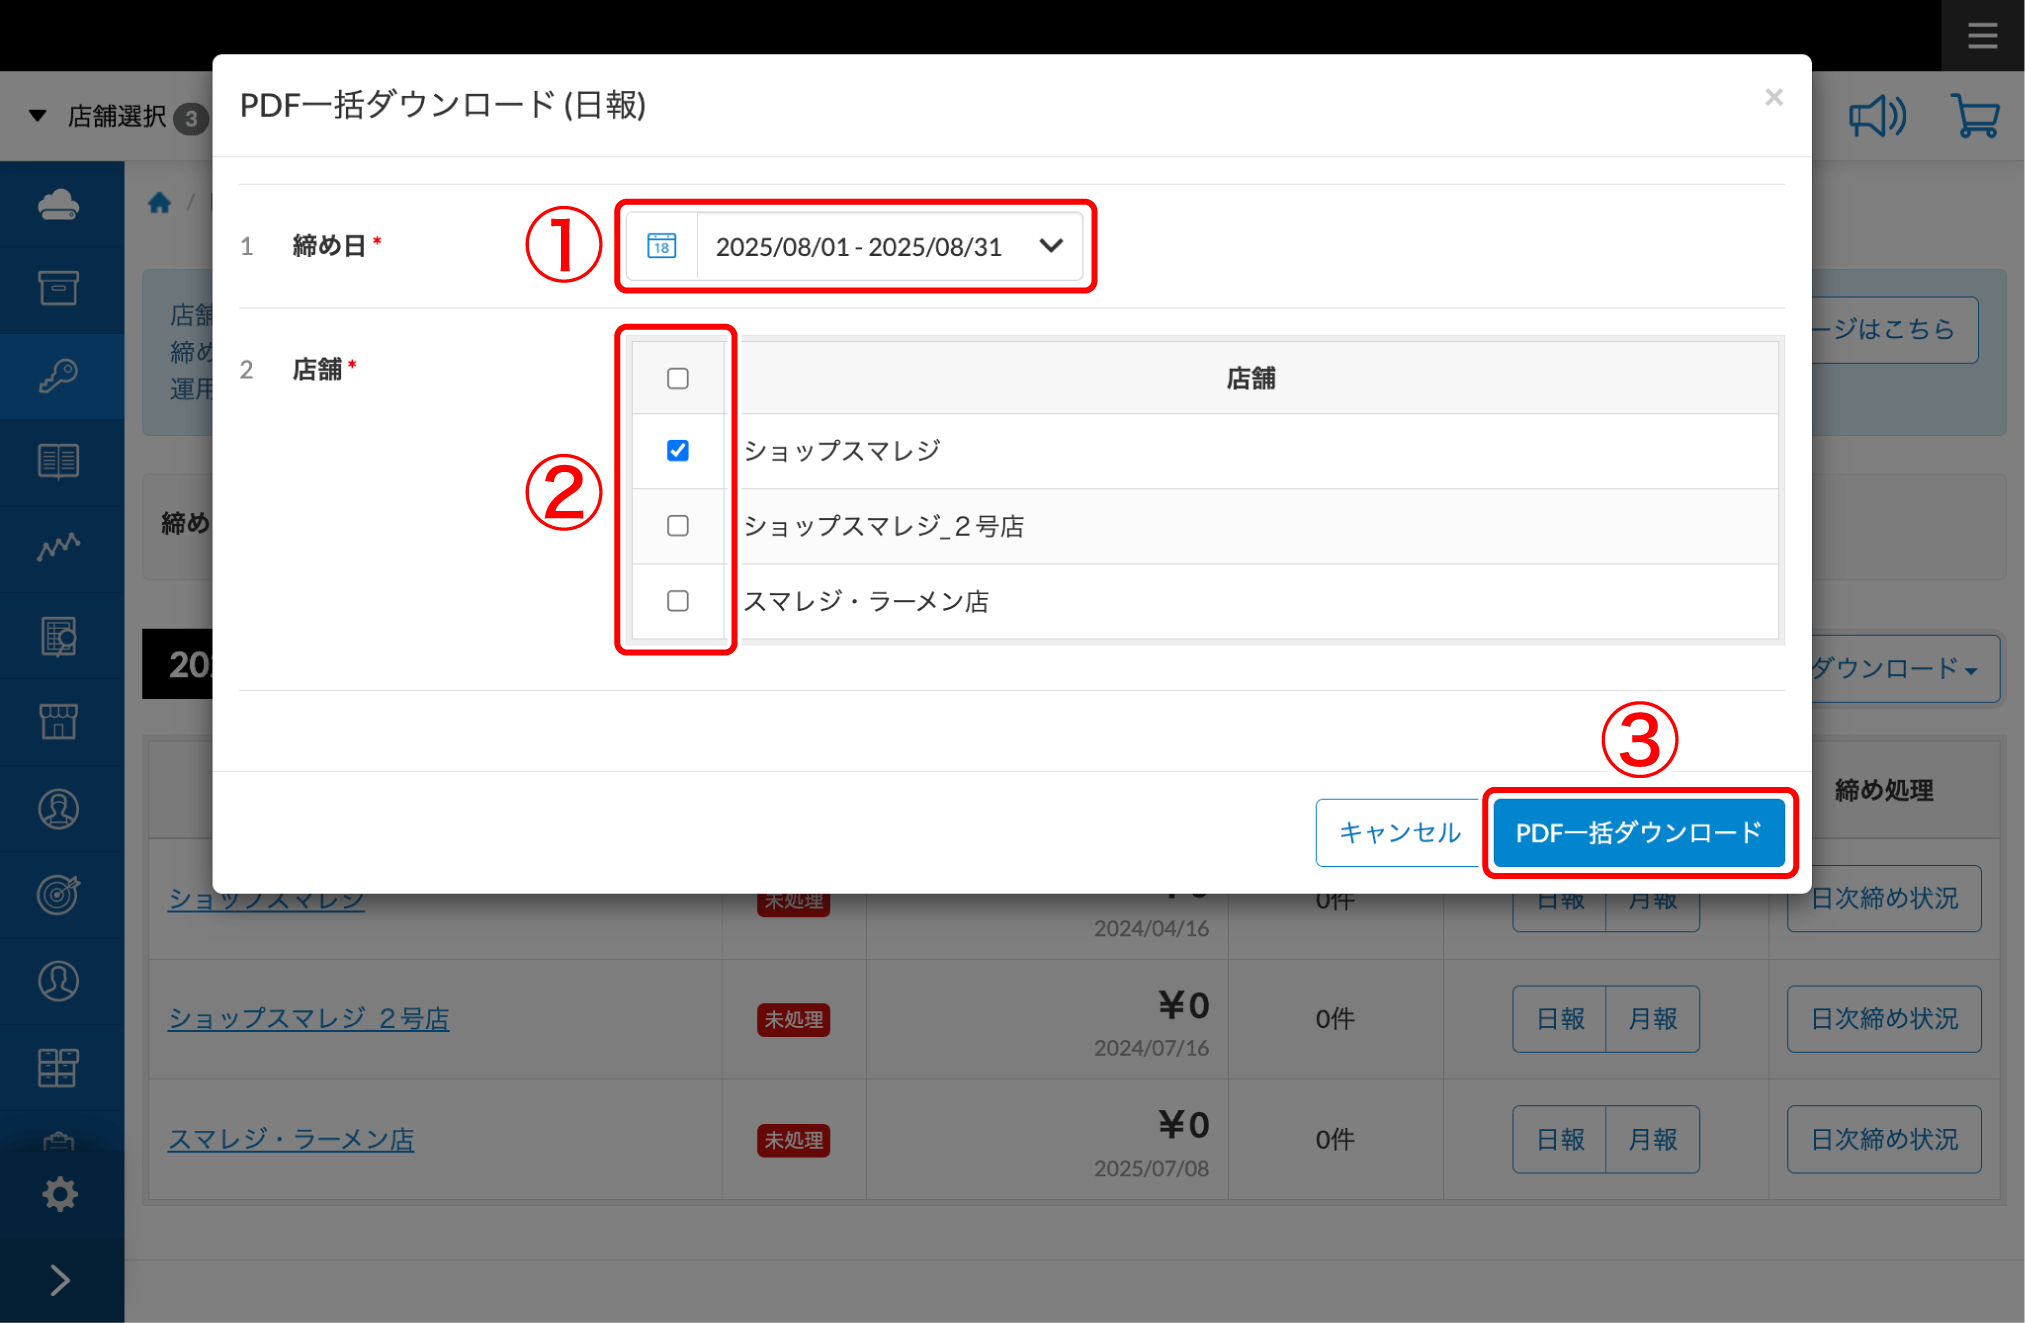The image size is (2025, 1323).
Task: Toggle the select-all stores header checkbox
Action: tap(678, 379)
